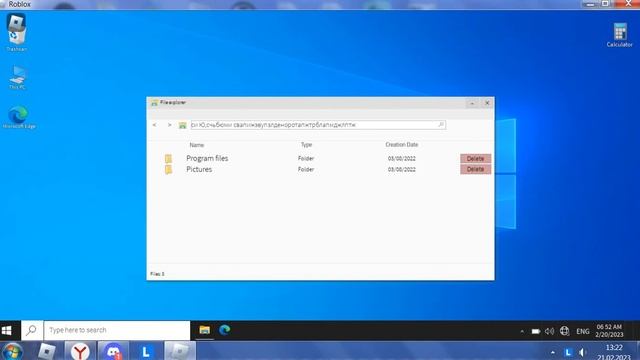Delete the Program files folder
This screenshot has height=360, width=640.
pos(476,158)
